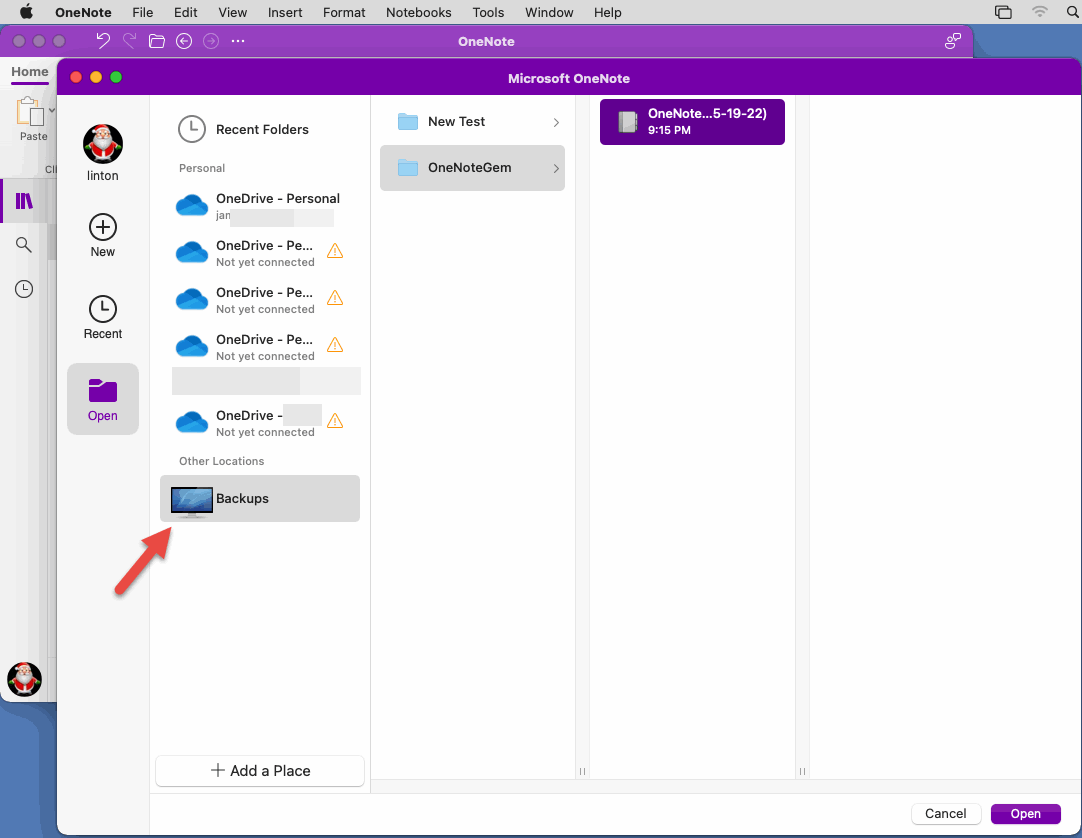Viewport: 1082px width, 838px height.
Task: Go back with the circled left arrow
Action: 184,41
